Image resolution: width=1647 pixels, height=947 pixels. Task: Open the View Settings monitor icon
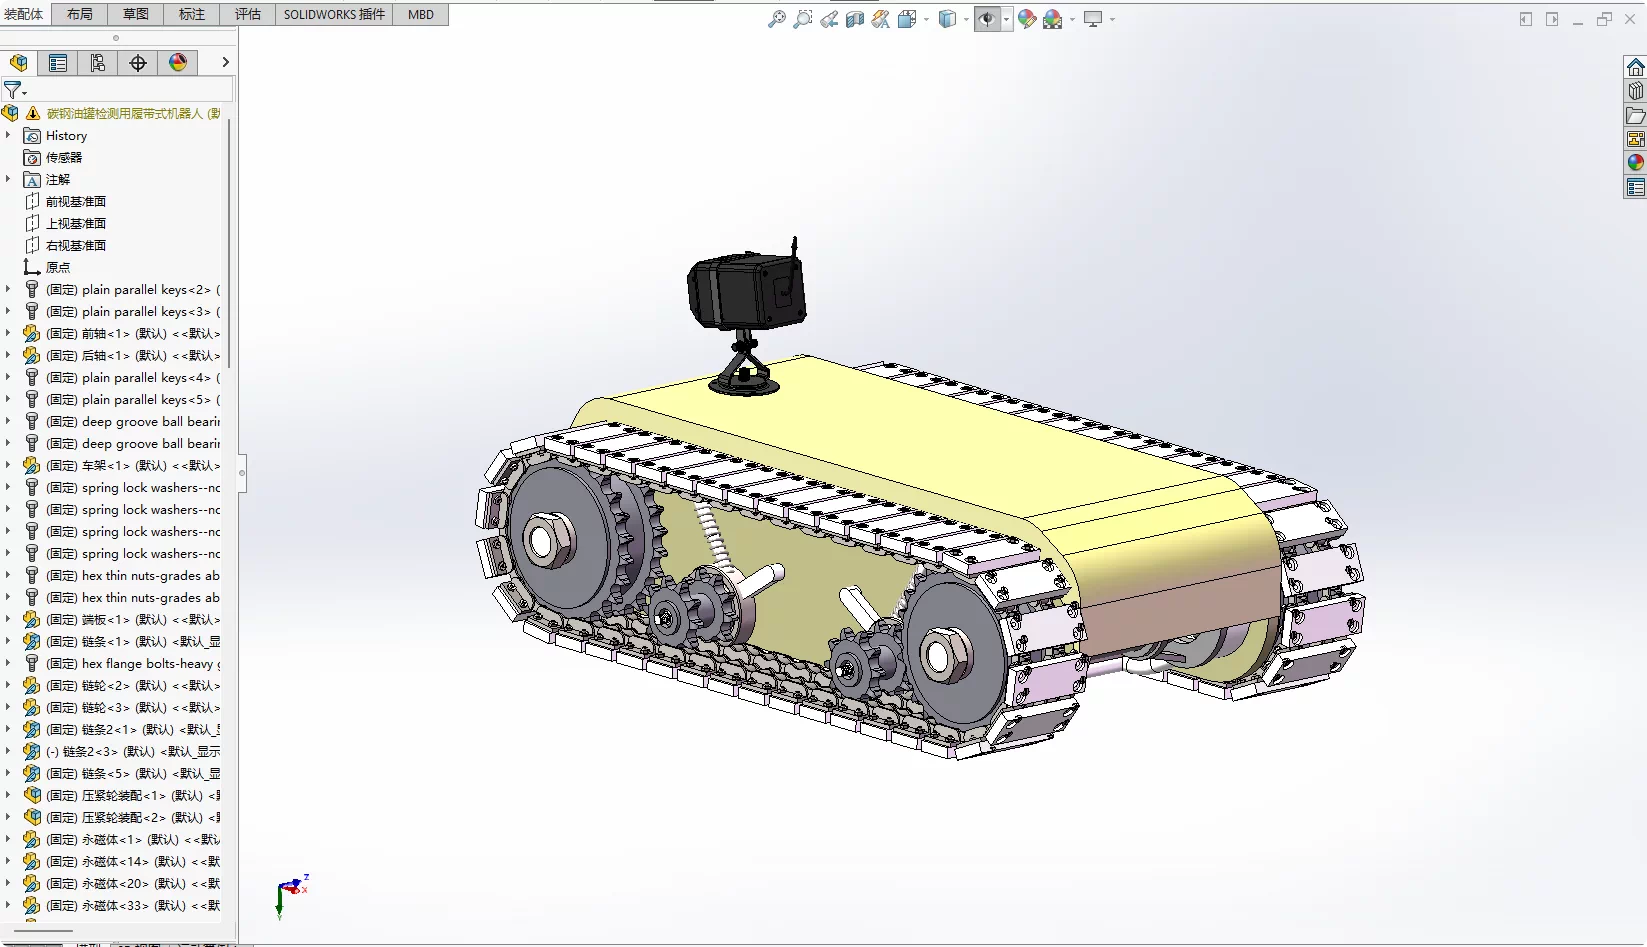point(1093,19)
